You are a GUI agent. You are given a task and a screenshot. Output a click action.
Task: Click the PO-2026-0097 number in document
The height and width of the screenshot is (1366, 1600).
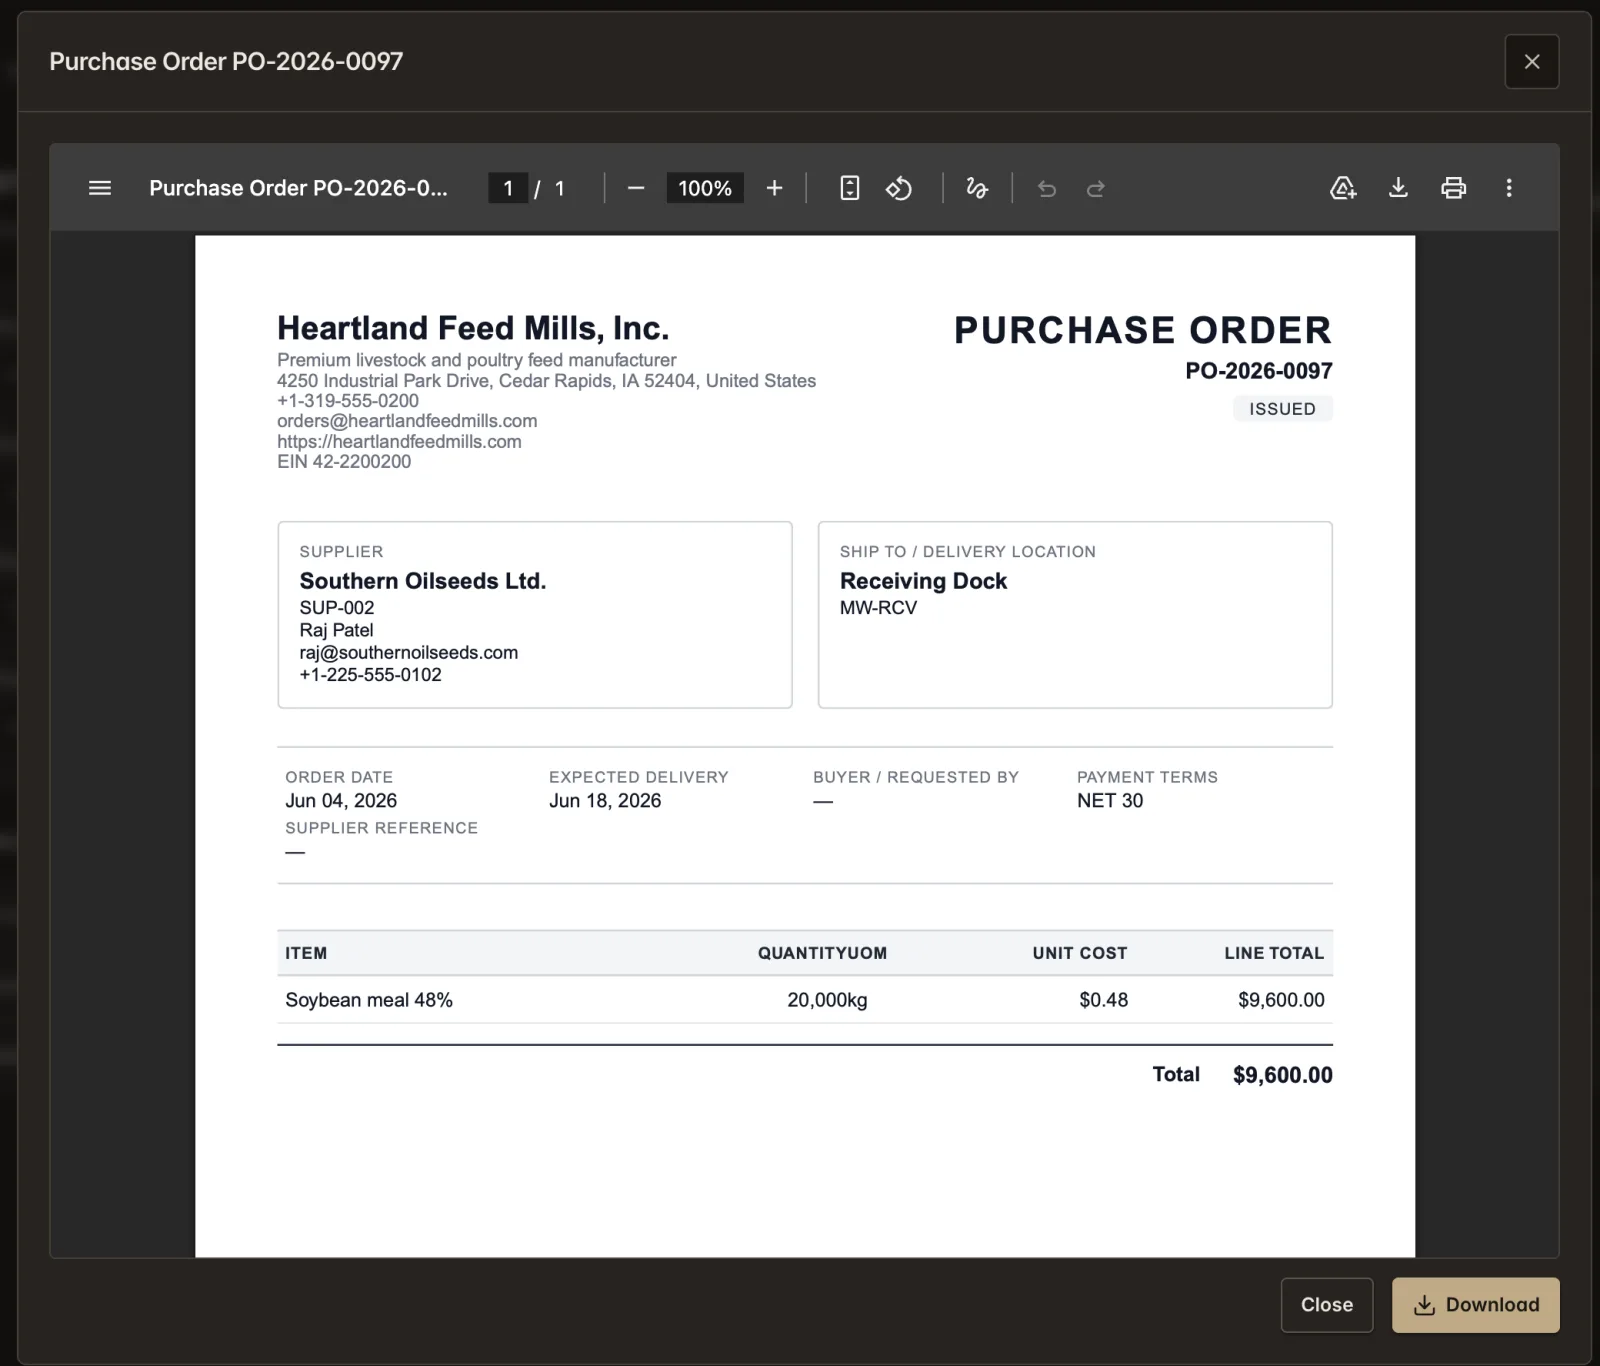(1259, 371)
